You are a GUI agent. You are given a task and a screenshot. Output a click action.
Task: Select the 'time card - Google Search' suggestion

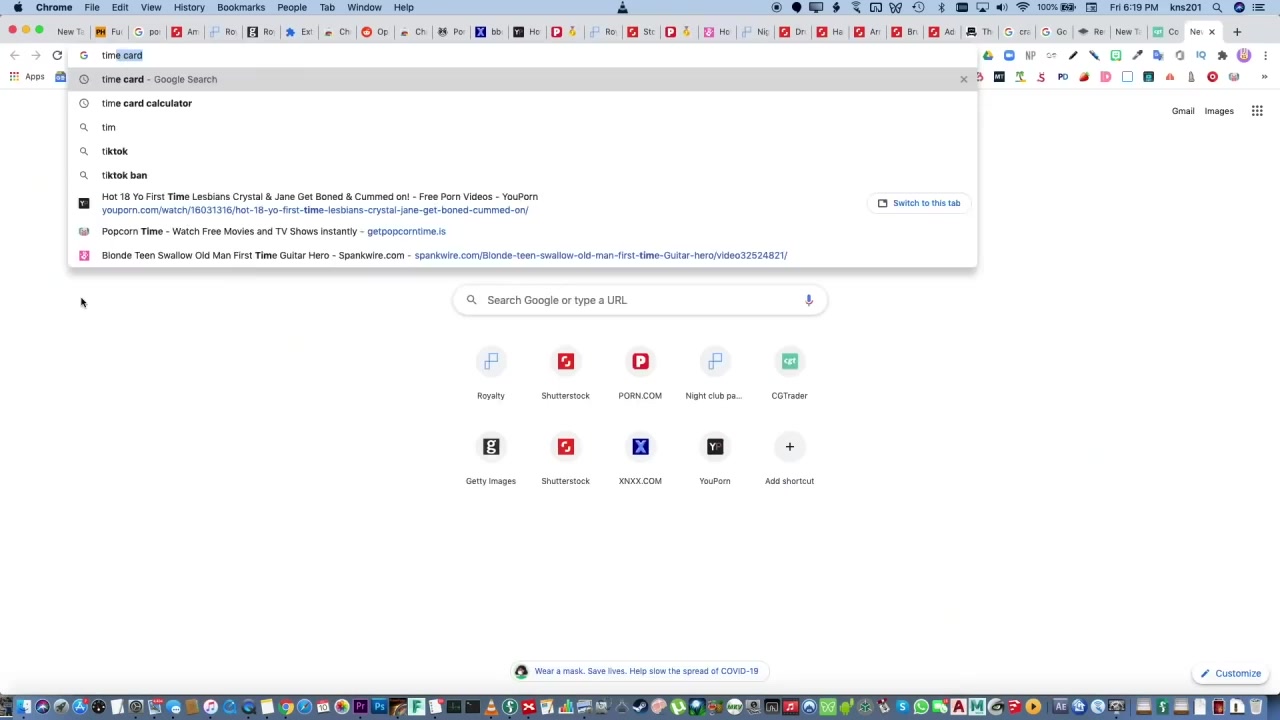[521, 79]
